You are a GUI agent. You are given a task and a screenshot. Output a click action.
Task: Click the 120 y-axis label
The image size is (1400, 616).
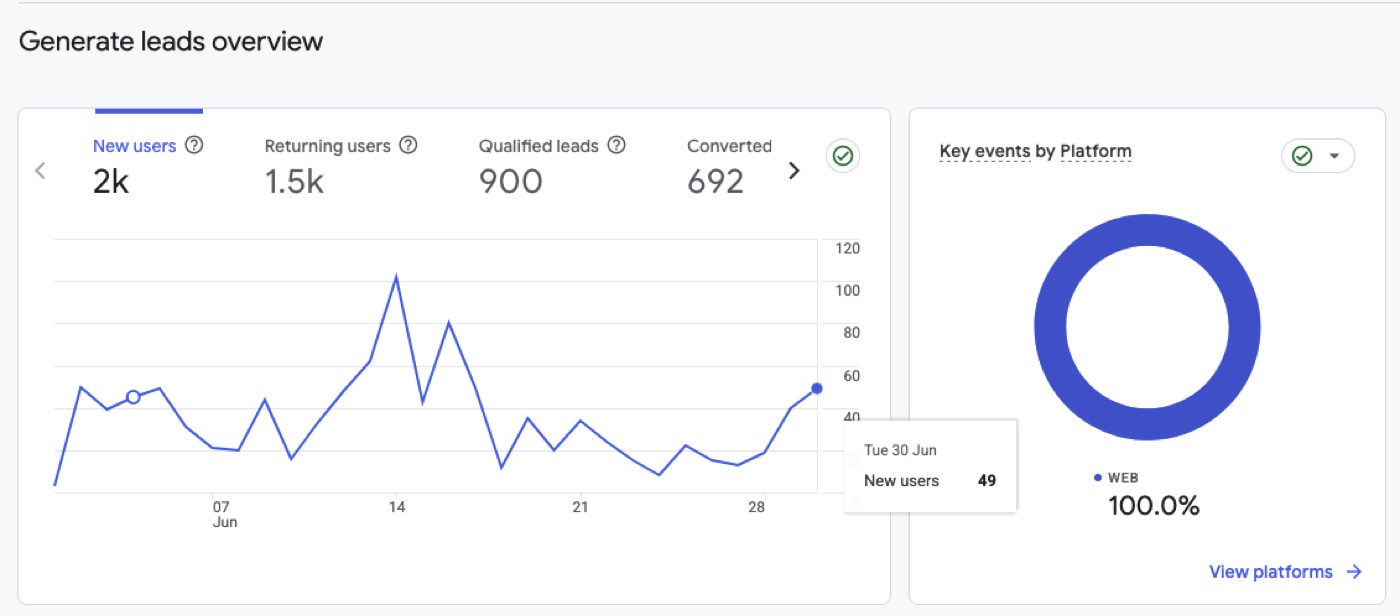[848, 248]
